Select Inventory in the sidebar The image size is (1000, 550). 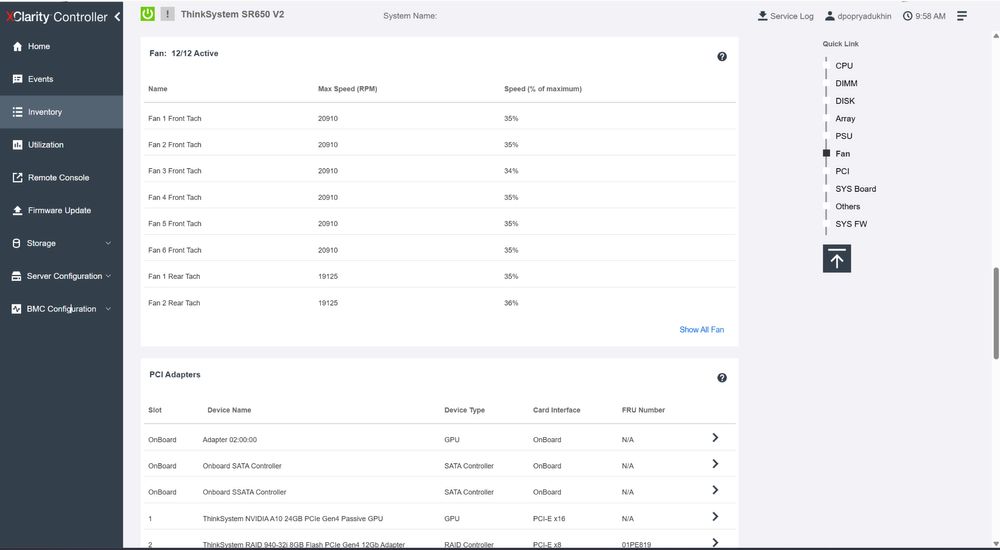click(61, 112)
